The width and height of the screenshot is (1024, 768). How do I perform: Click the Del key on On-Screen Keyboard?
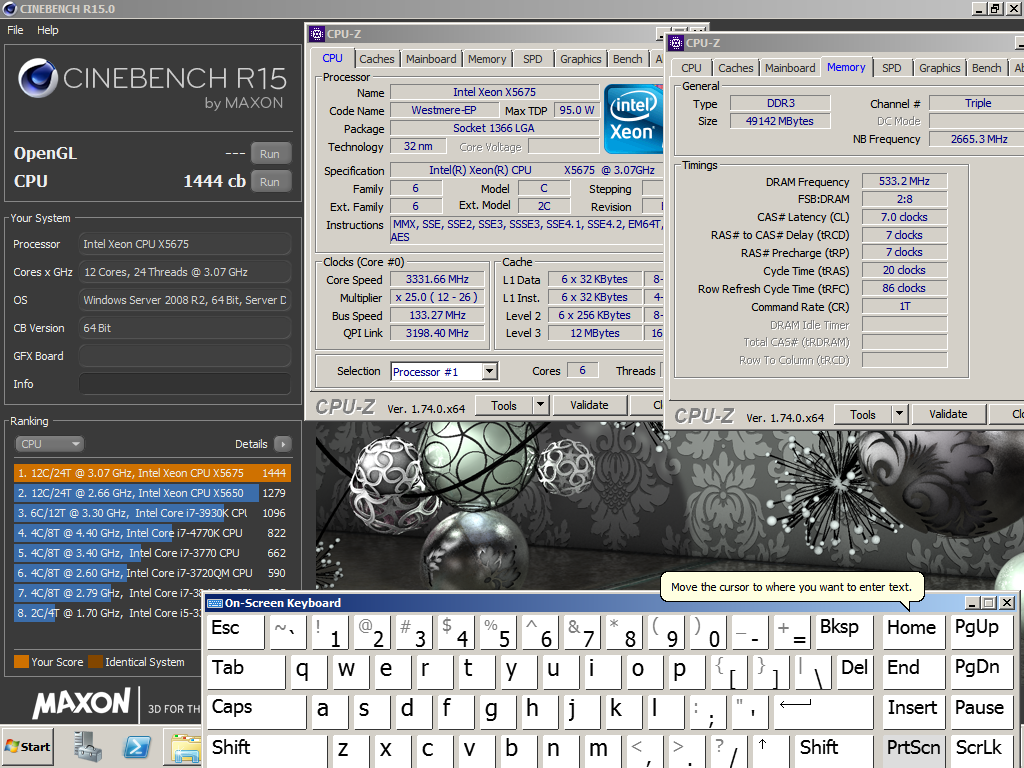[x=855, y=671]
